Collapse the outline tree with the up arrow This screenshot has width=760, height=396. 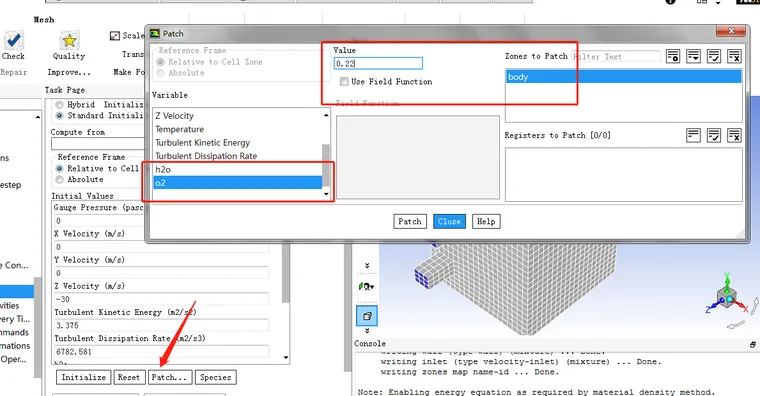pyautogui.click(x=38, y=117)
